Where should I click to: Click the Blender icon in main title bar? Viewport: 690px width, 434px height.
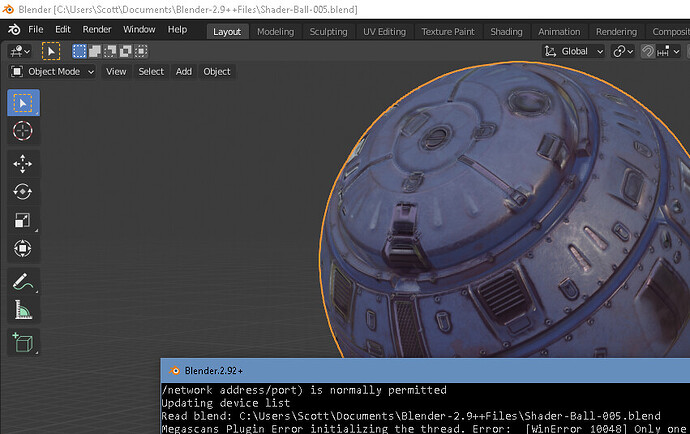pyautogui.click(x=8, y=9)
